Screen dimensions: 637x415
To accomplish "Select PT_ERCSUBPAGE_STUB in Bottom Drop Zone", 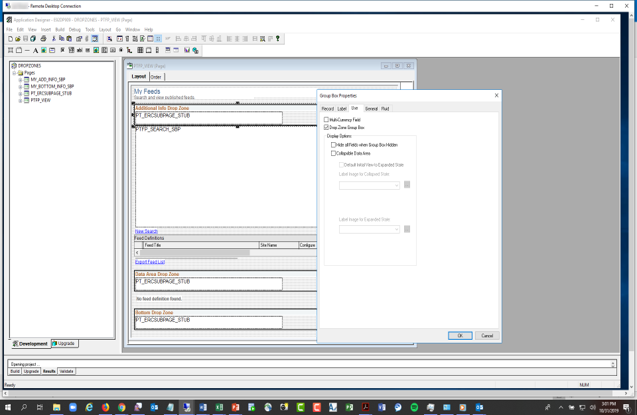I will click(208, 322).
